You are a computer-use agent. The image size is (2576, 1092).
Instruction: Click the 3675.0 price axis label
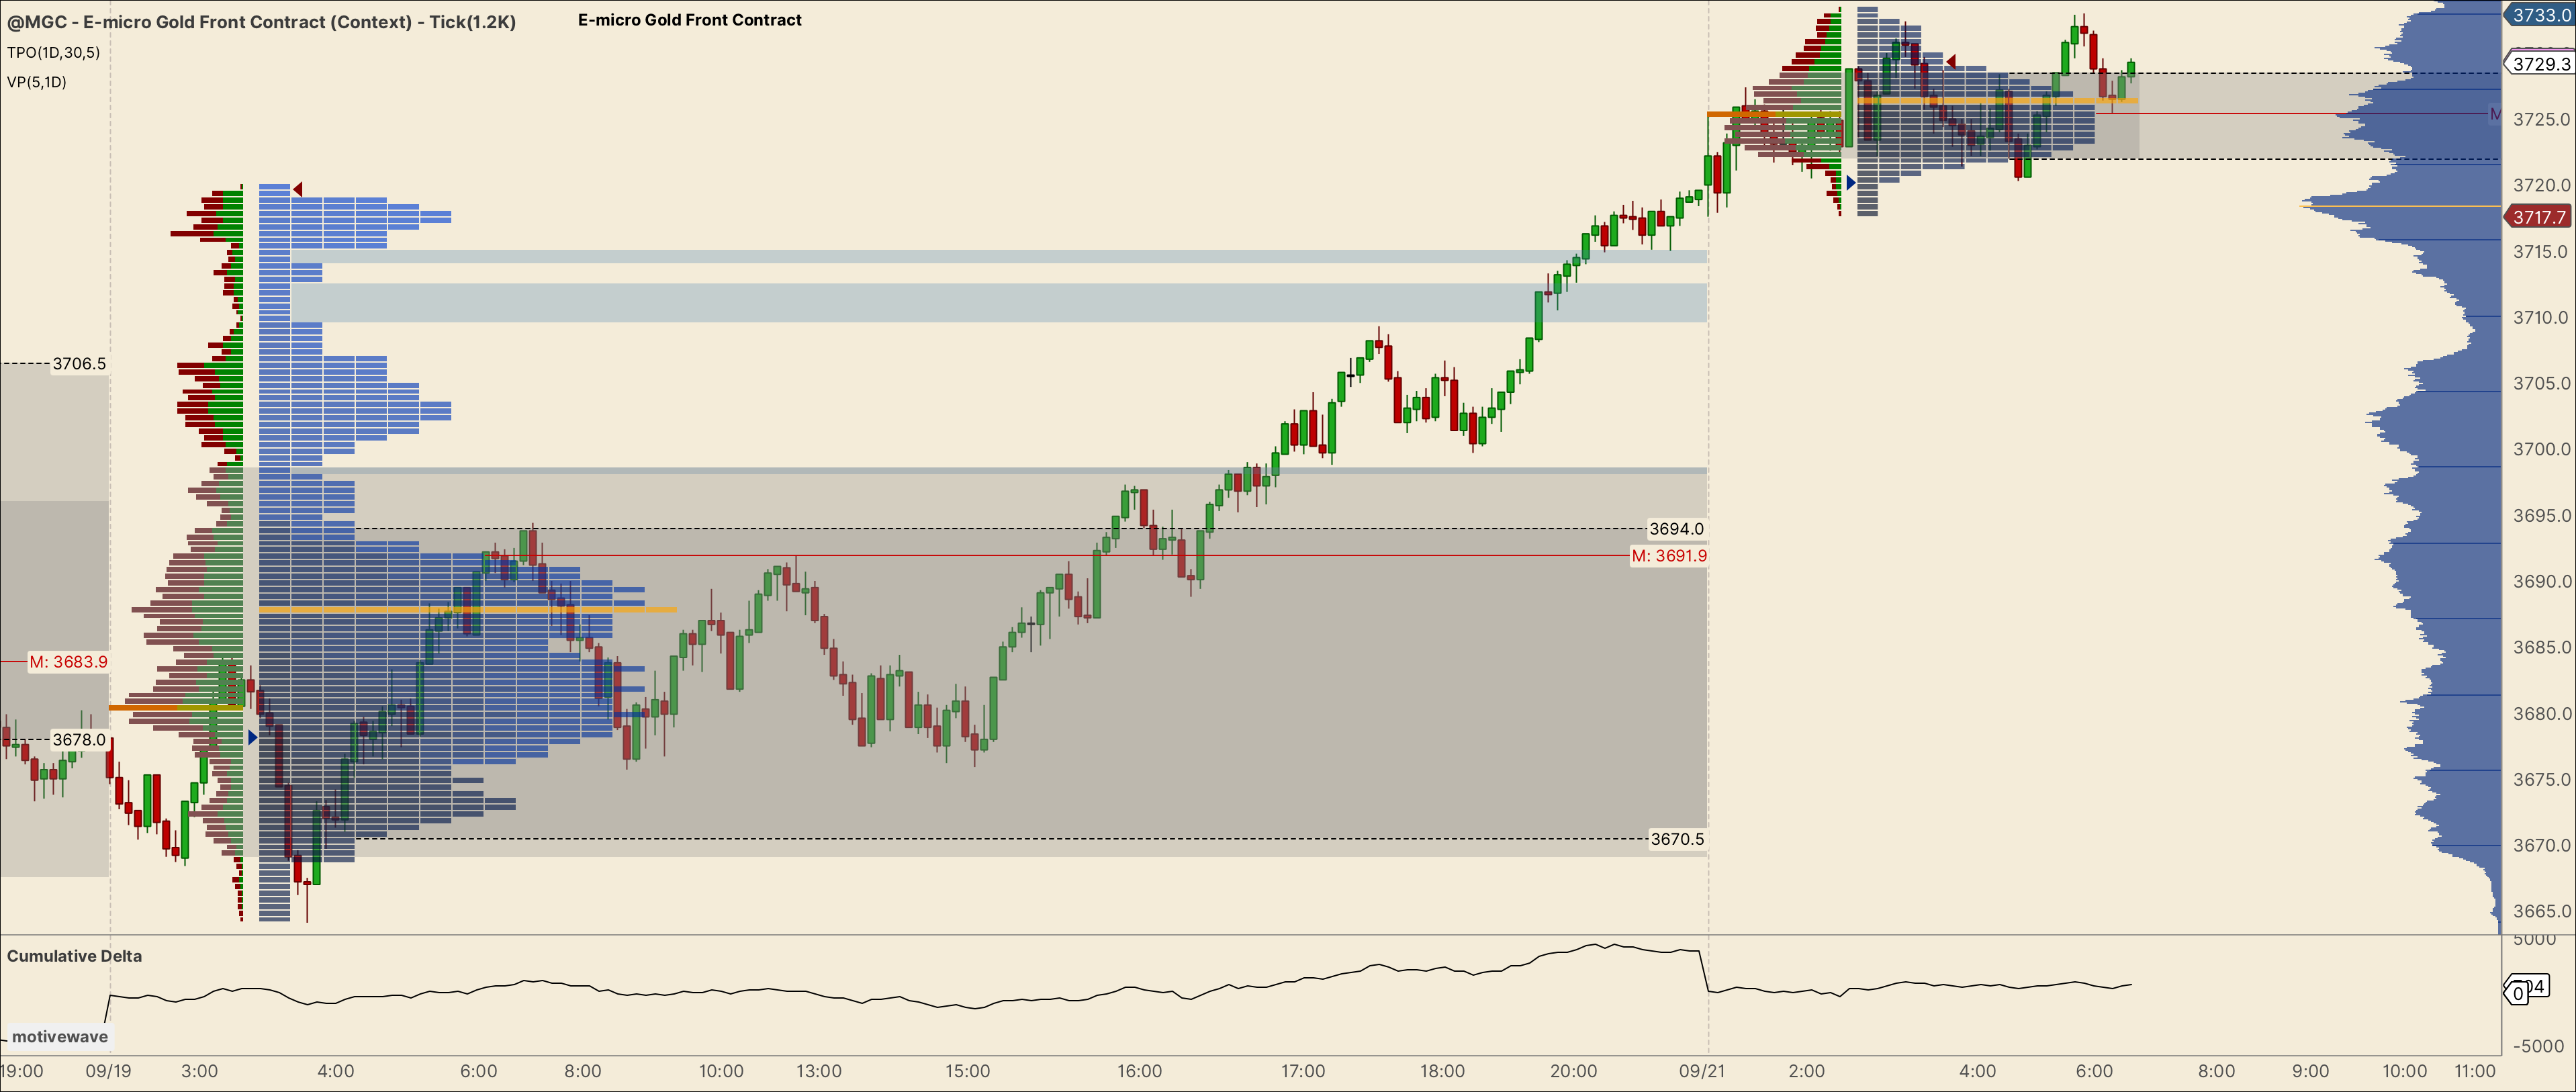click(x=2541, y=780)
